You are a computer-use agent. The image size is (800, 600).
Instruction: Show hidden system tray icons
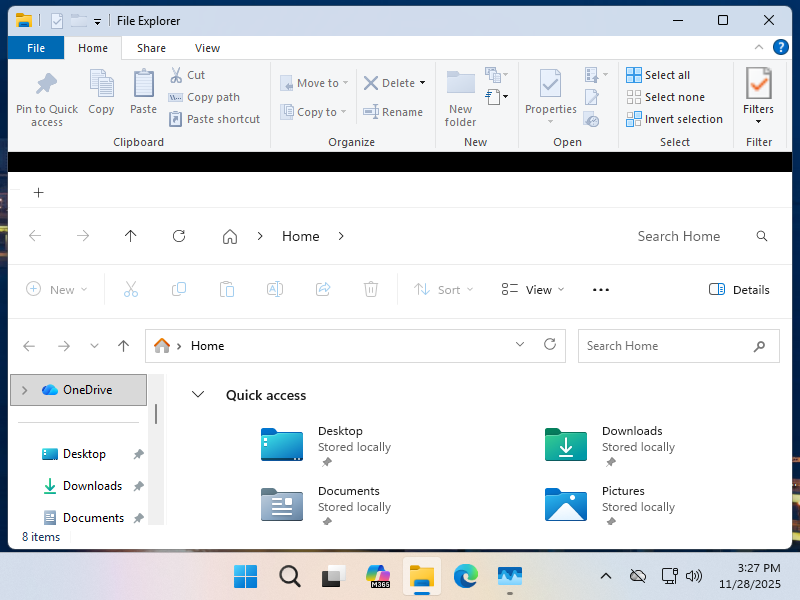click(606, 577)
